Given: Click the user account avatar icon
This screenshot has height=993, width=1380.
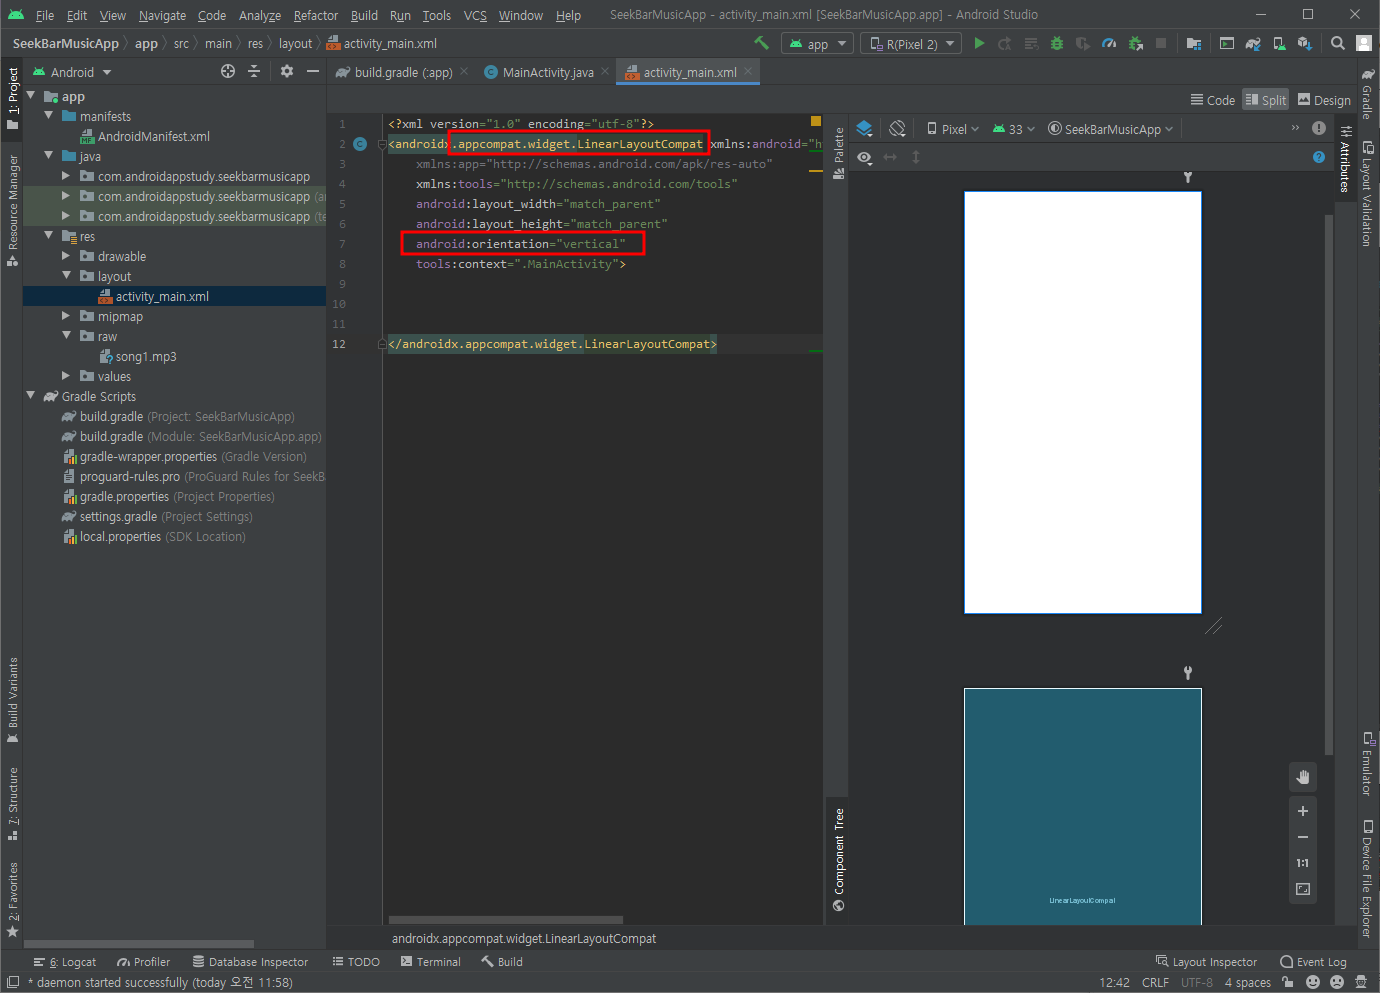Looking at the screenshot, I should click(1364, 43).
